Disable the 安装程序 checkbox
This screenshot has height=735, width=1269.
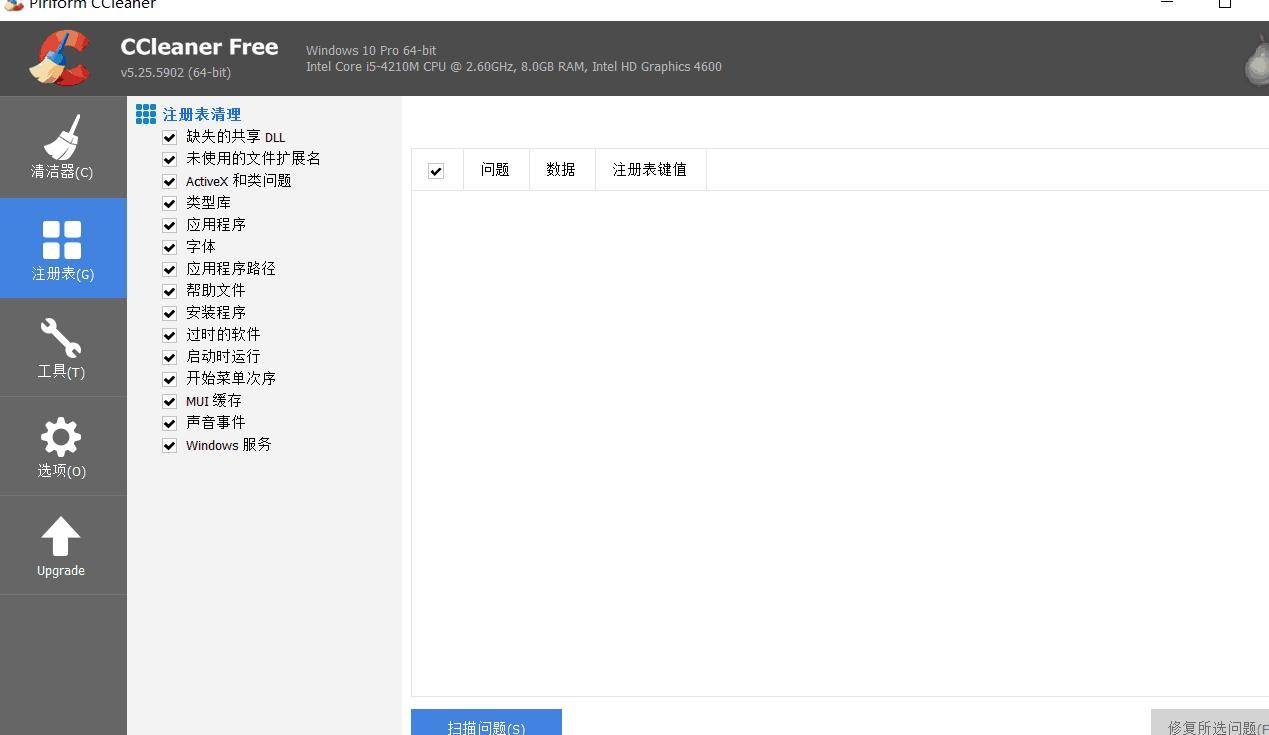click(170, 313)
